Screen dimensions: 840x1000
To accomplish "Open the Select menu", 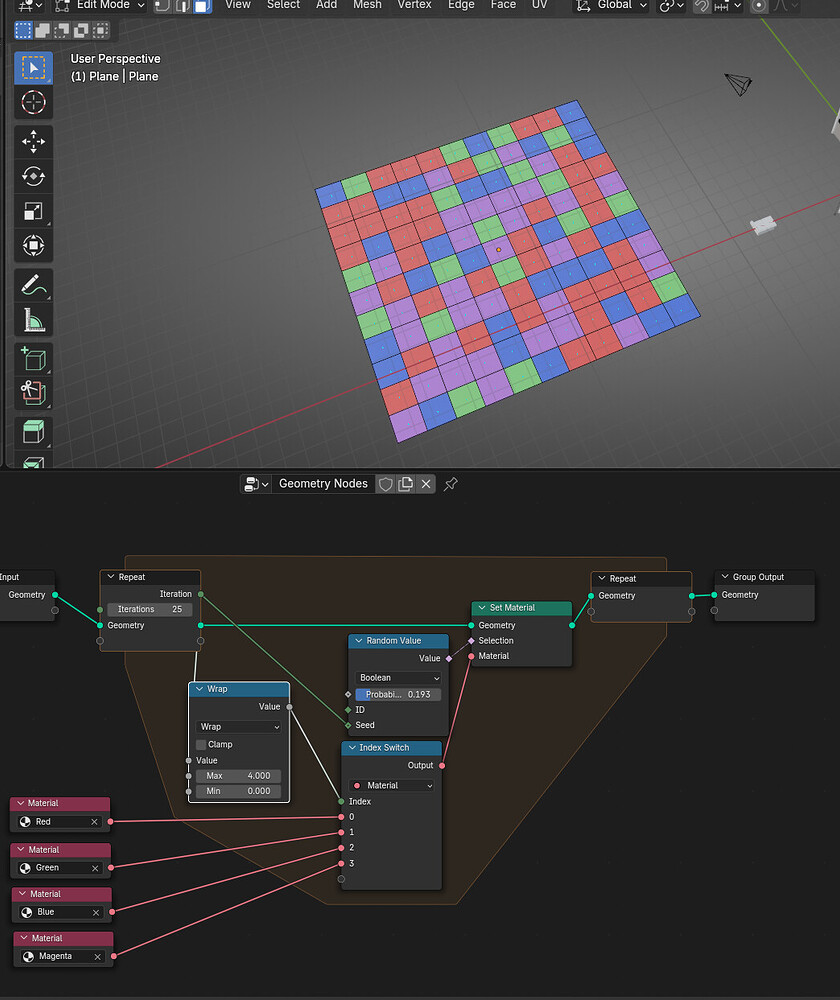I will click(283, 5).
